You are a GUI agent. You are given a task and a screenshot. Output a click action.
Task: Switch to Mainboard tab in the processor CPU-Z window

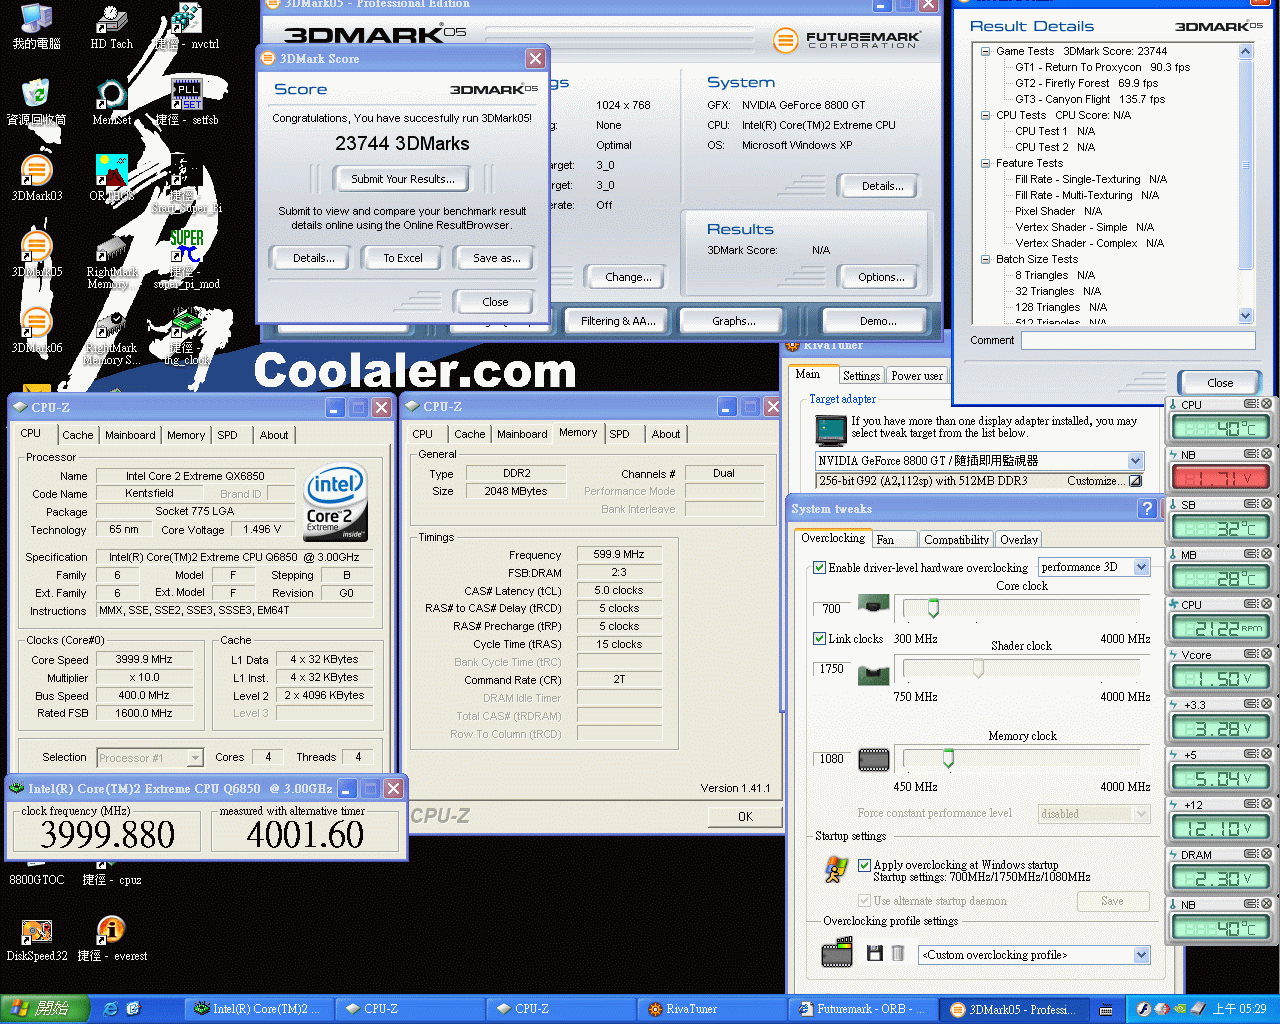click(x=130, y=435)
